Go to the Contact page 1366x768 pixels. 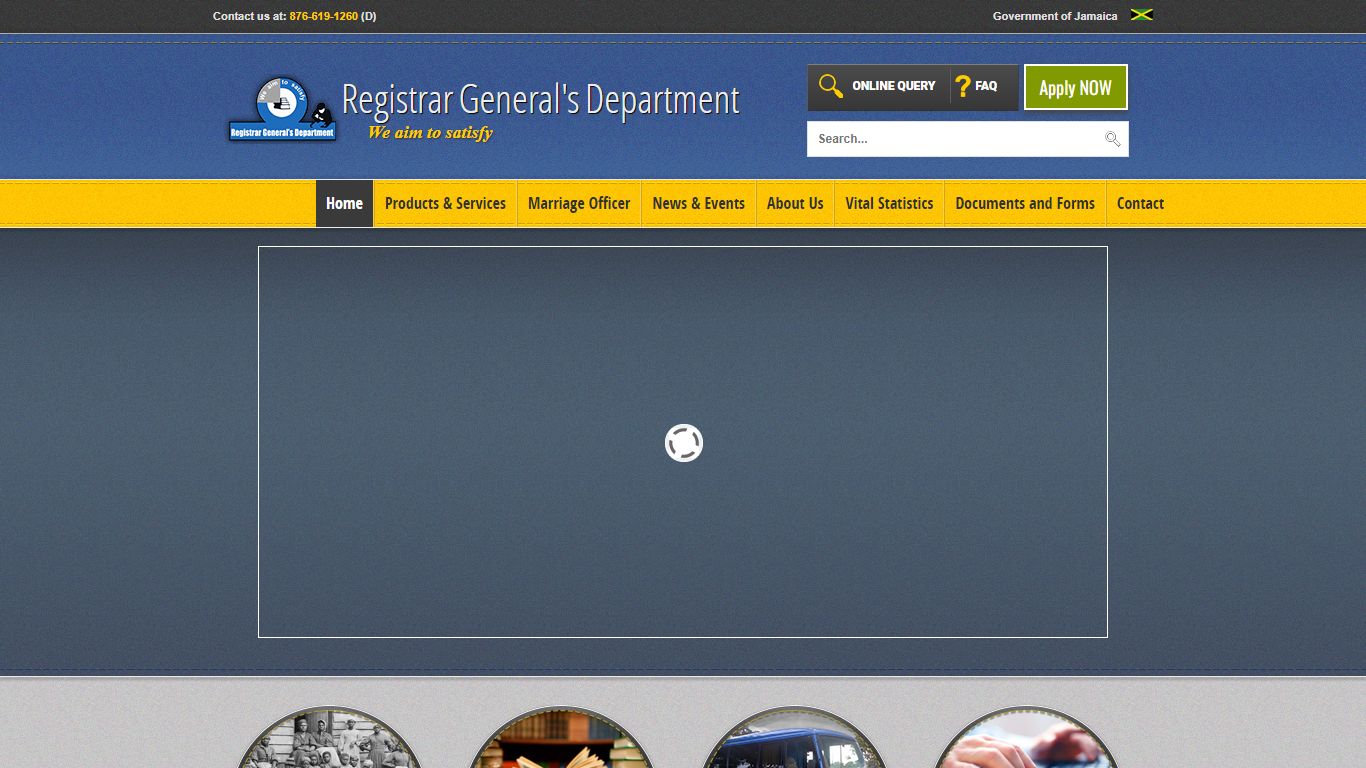point(1140,203)
